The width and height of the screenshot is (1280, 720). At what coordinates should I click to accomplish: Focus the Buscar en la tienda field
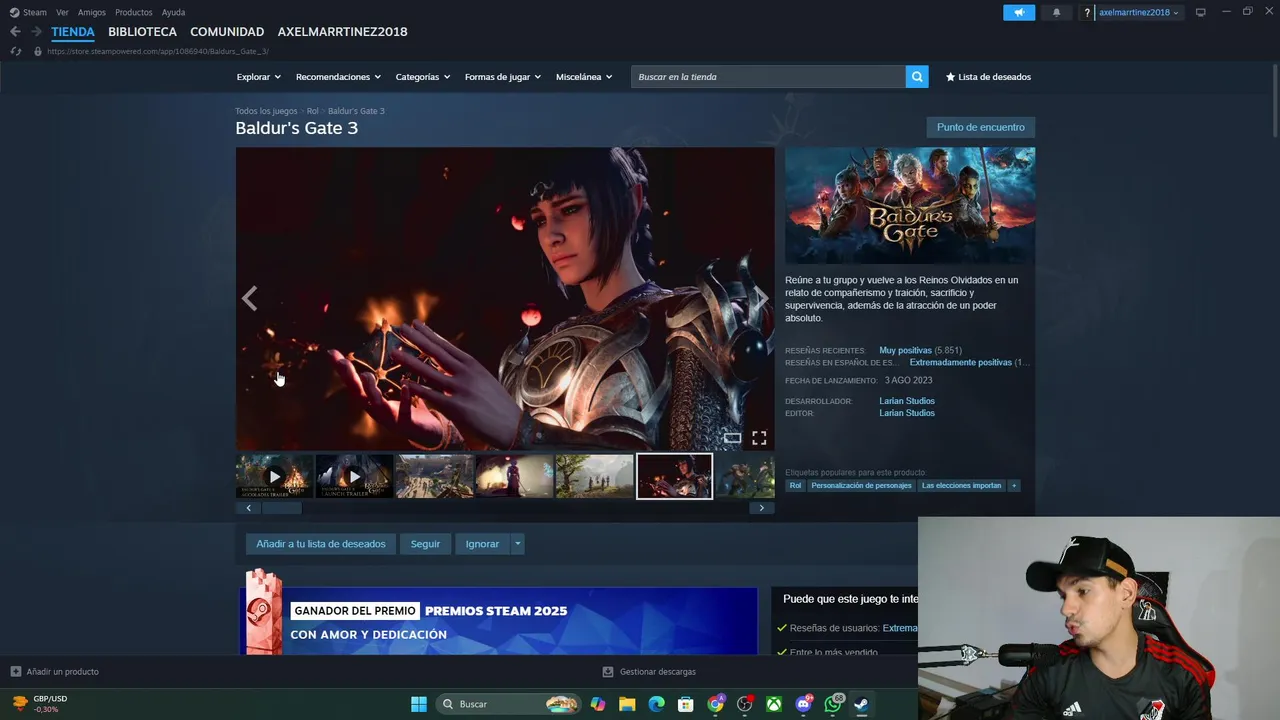click(x=768, y=77)
